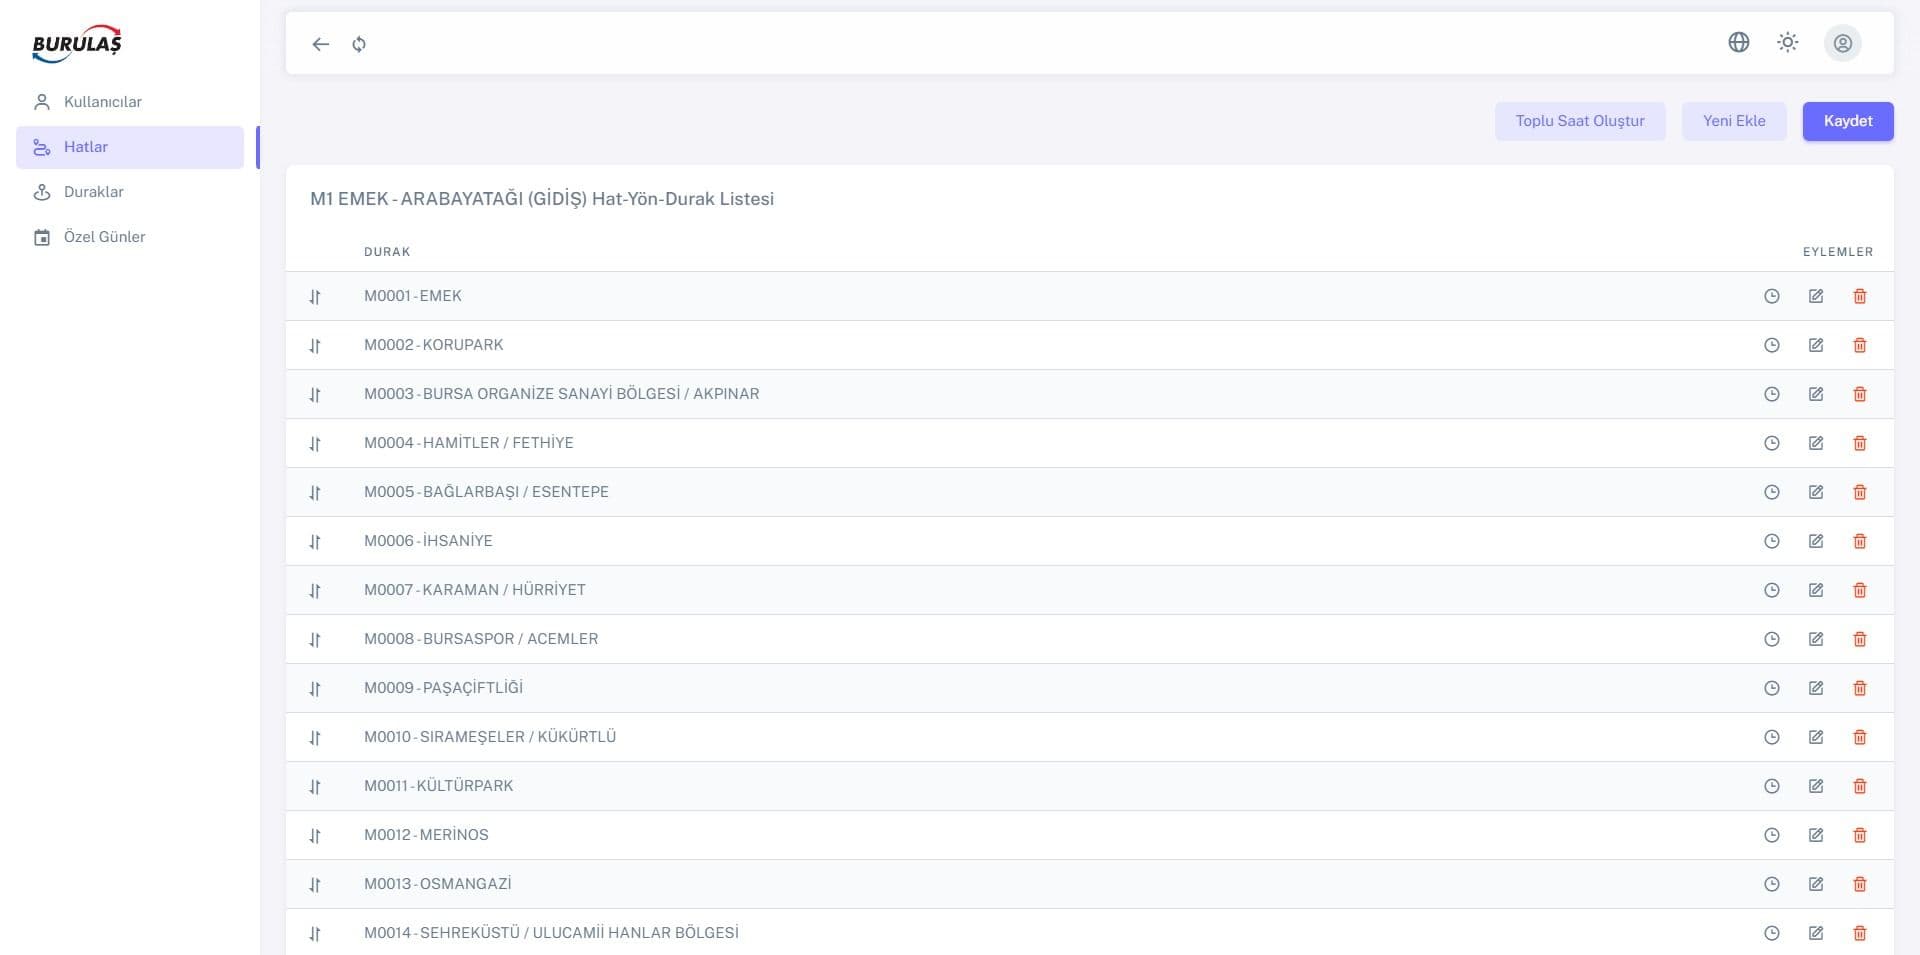Open the language globe icon

pyautogui.click(x=1738, y=42)
